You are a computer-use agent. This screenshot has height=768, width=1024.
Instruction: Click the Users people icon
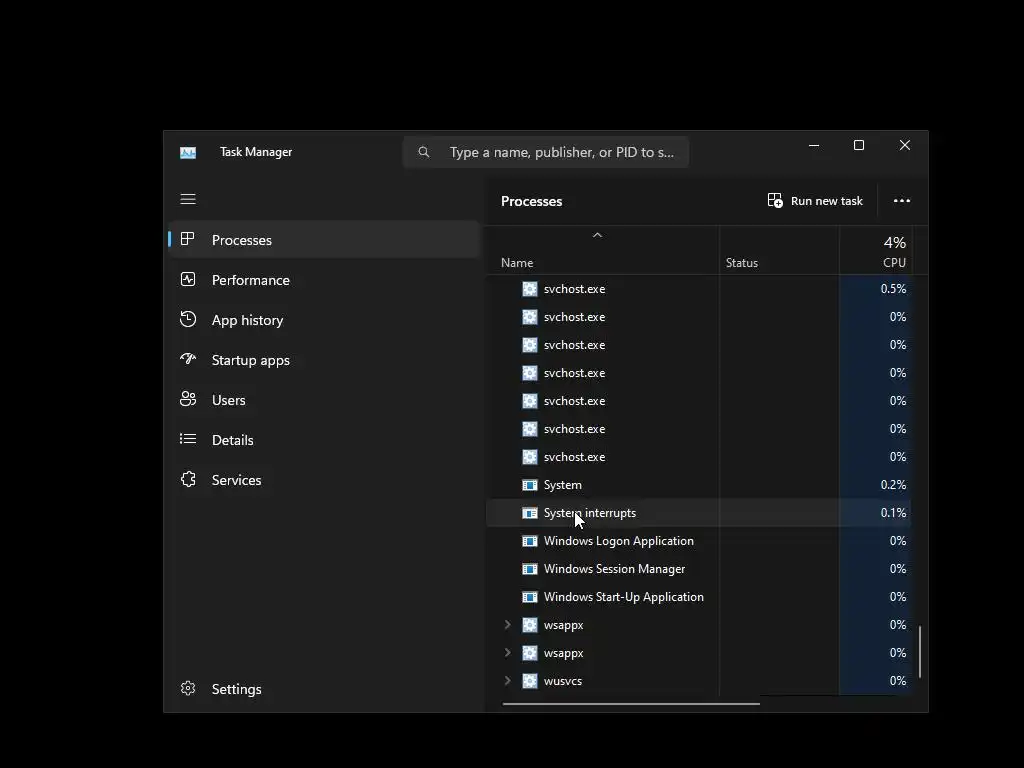point(188,399)
